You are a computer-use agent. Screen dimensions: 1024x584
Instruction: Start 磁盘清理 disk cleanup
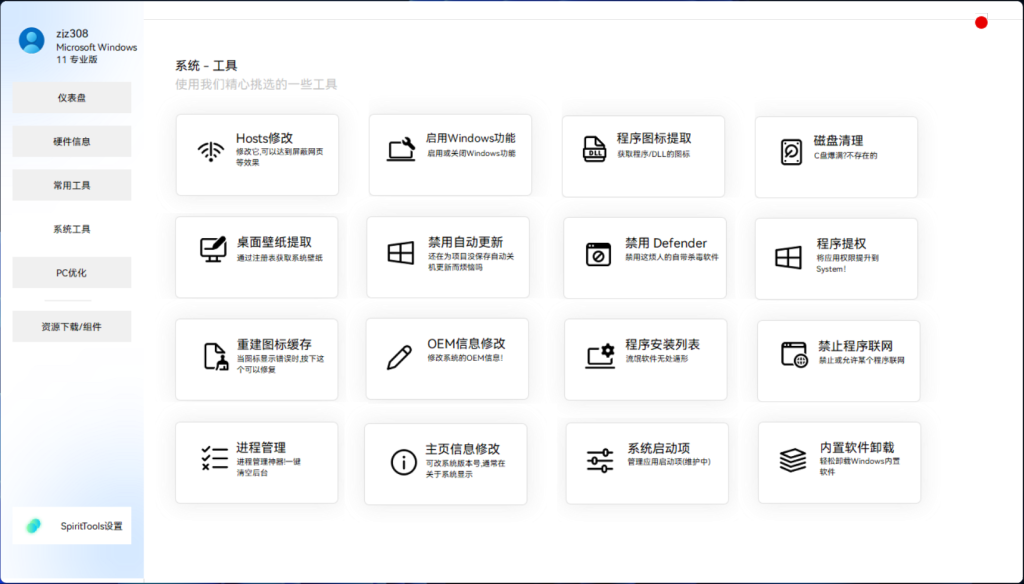[838, 156]
